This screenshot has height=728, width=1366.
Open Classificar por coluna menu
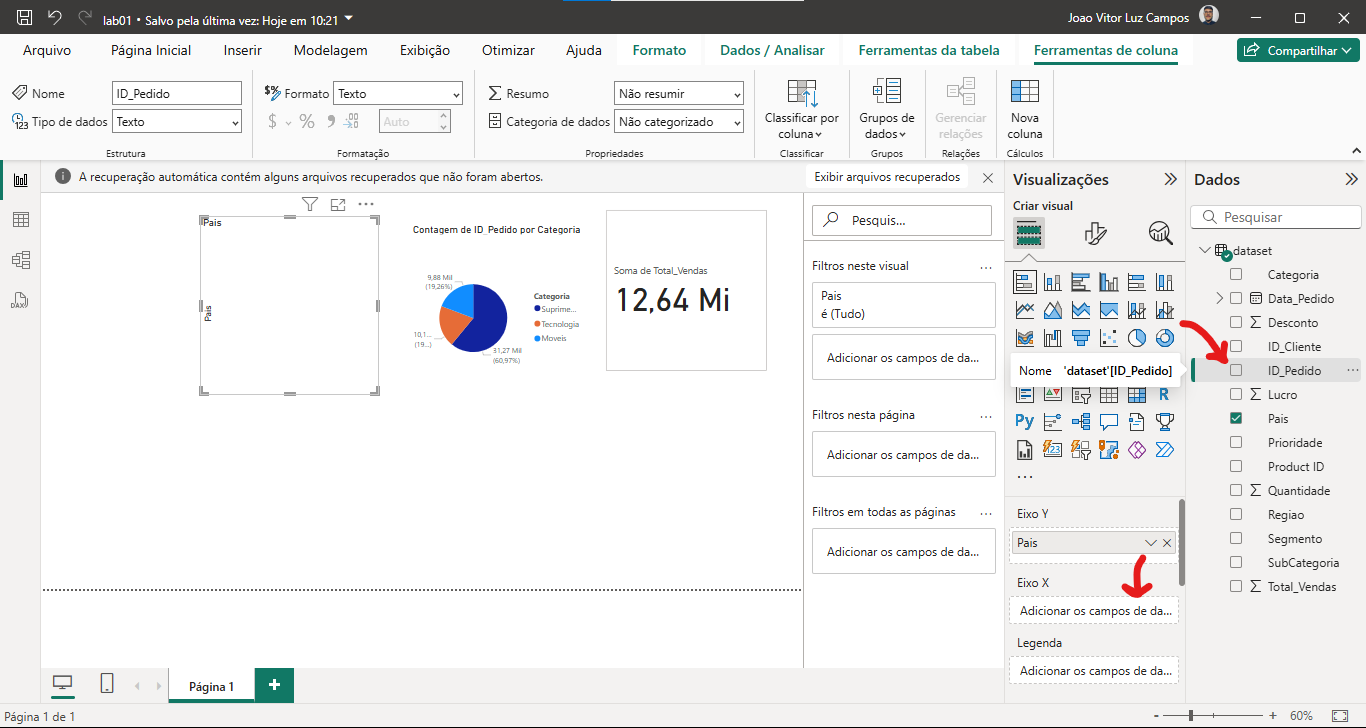801,109
